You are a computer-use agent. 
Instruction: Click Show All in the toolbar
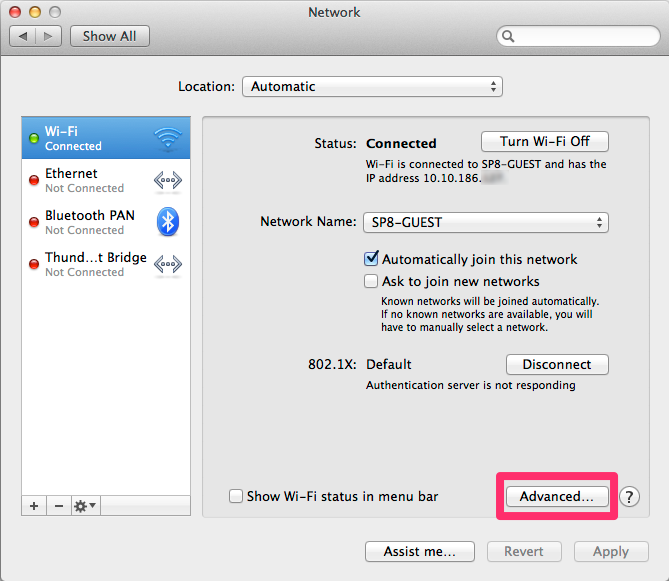point(109,36)
